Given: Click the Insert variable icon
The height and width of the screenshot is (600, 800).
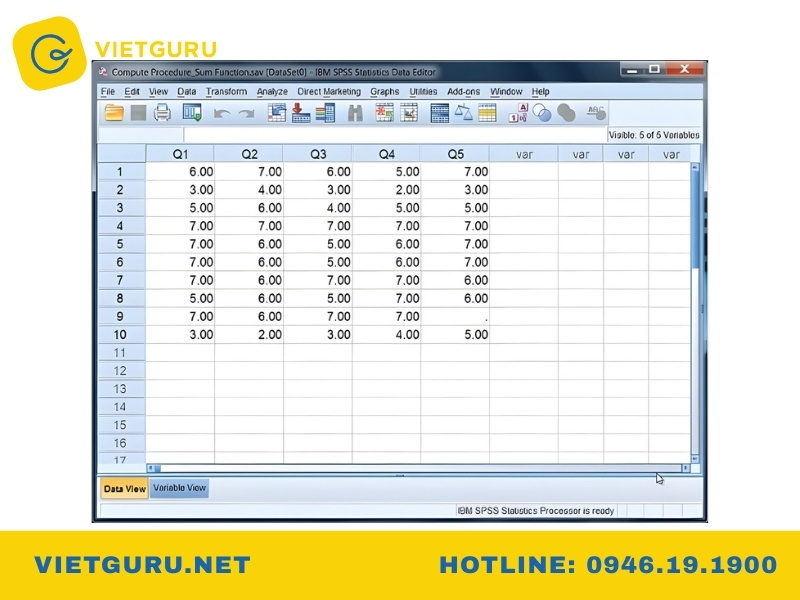Looking at the screenshot, I should [x=409, y=113].
